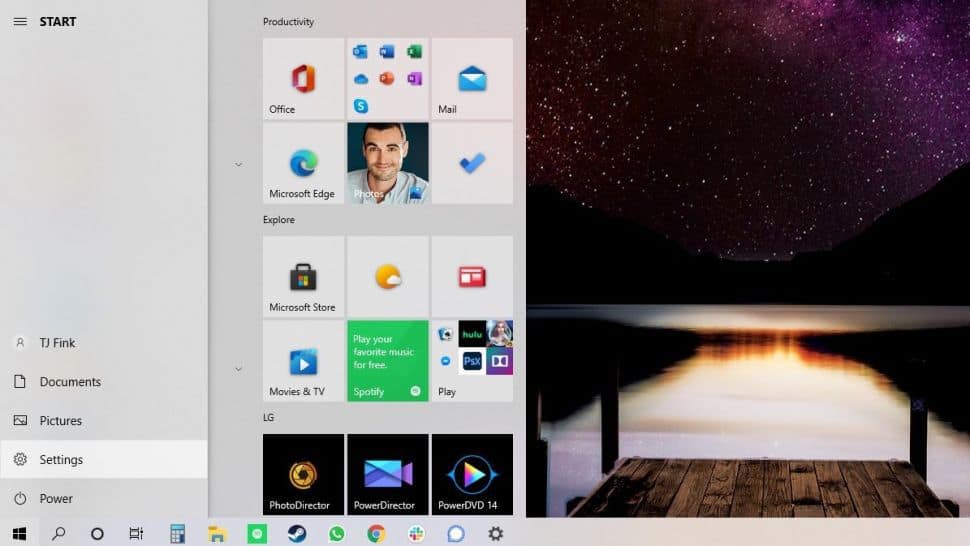The width and height of the screenshot is (970, 546).
Task: Open the Weather tile
Action: 388,276
